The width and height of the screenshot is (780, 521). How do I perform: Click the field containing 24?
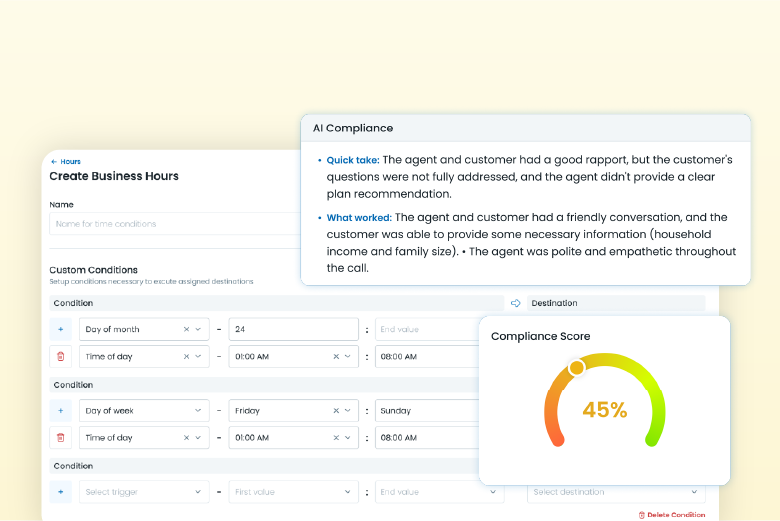[x=293, y=329]
